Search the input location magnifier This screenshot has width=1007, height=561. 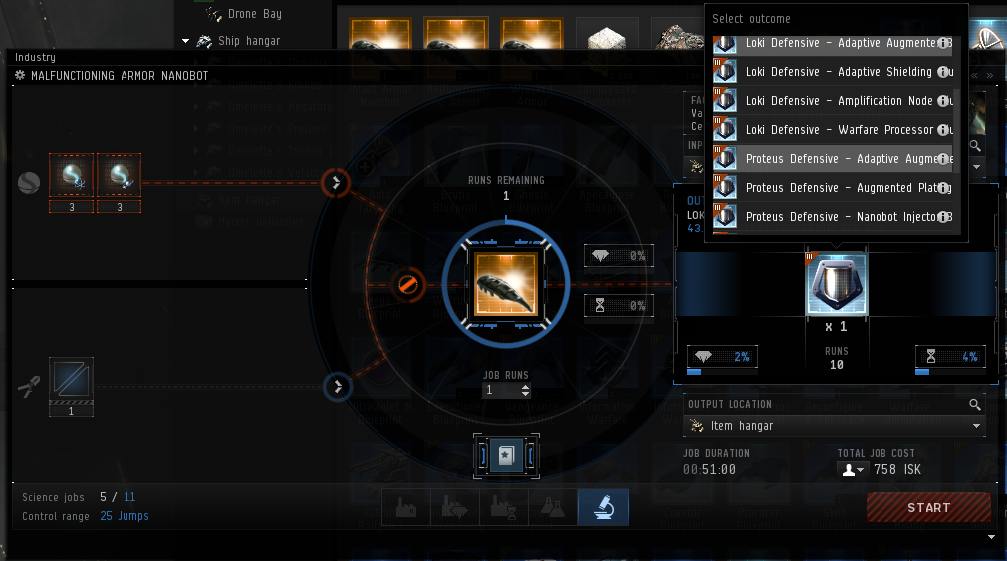click(x=975, y=146)
